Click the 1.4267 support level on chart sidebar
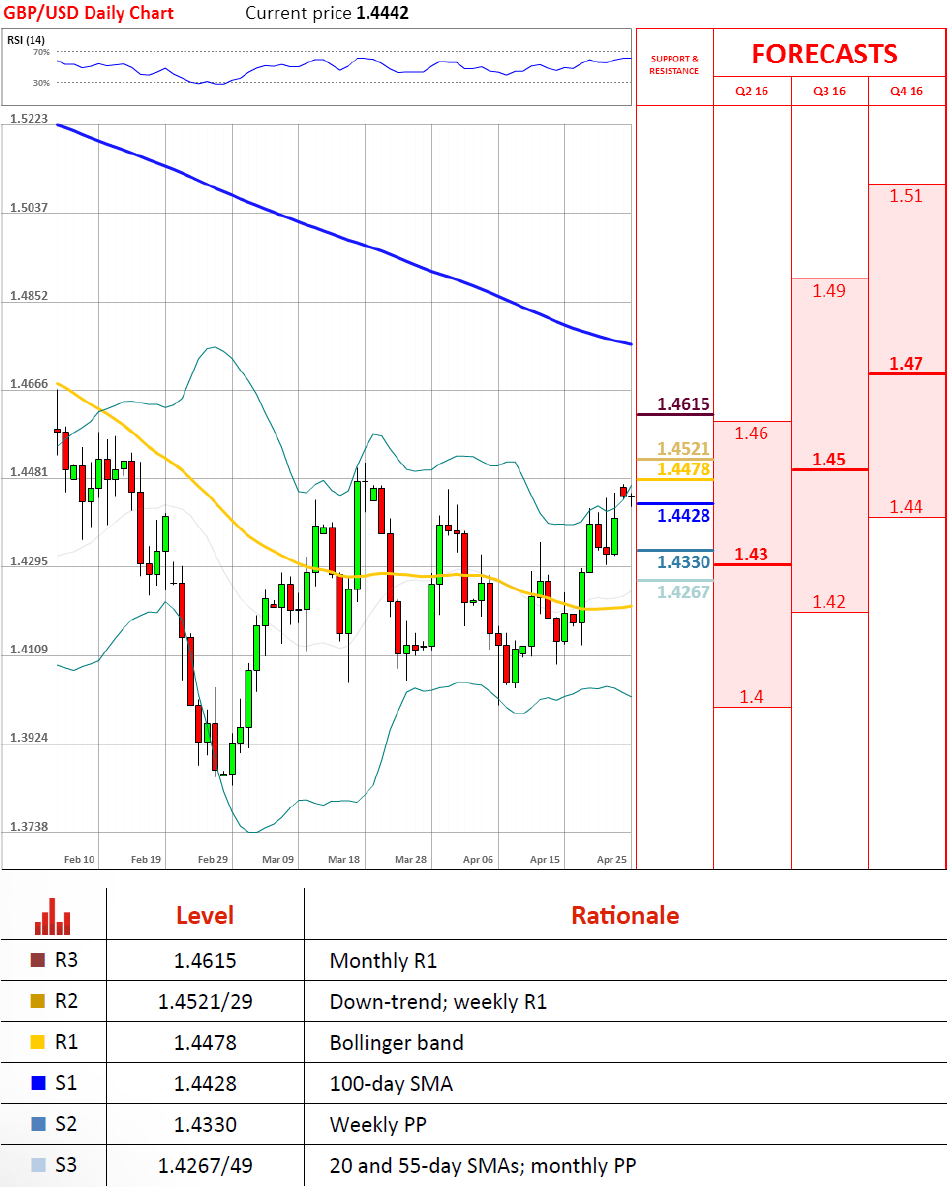 click(683, 592)
